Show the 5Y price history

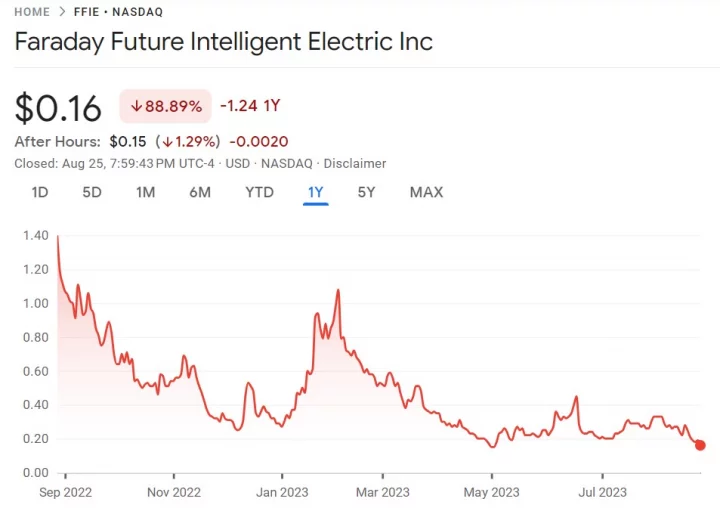click(366, 192)
